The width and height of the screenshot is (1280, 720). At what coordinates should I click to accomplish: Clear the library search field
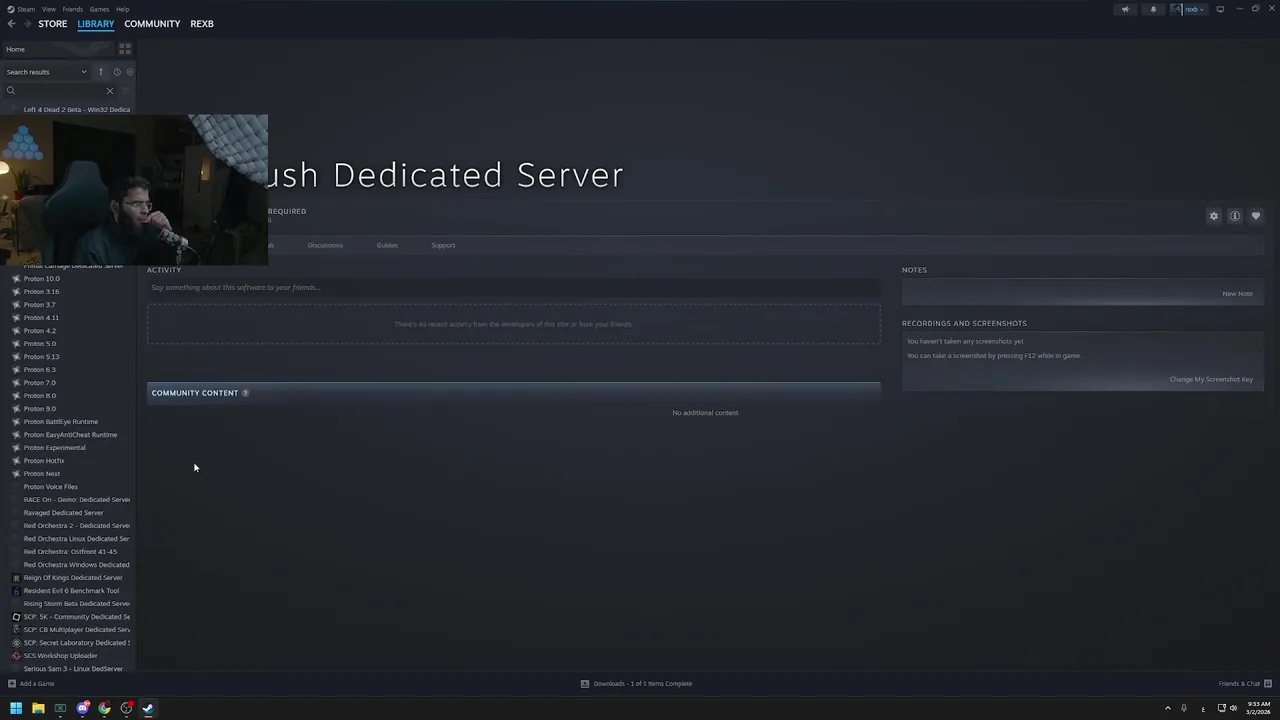tap(110, 91)
